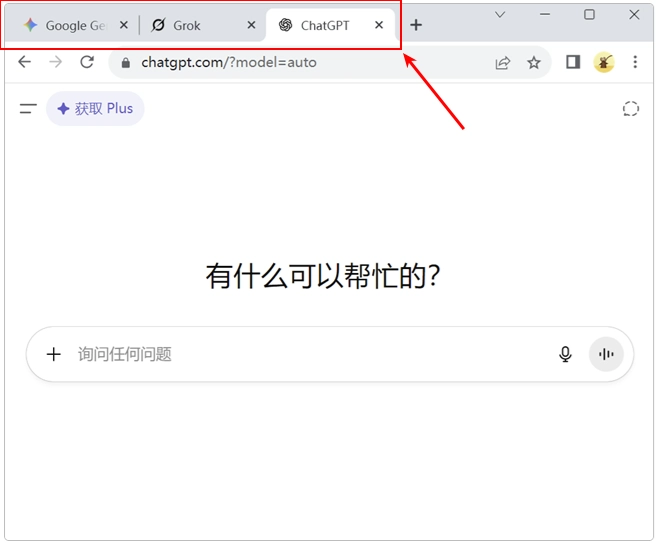657x546 pixels.
Task: Start dictation with microphone icon
Action: click(565, 354)
